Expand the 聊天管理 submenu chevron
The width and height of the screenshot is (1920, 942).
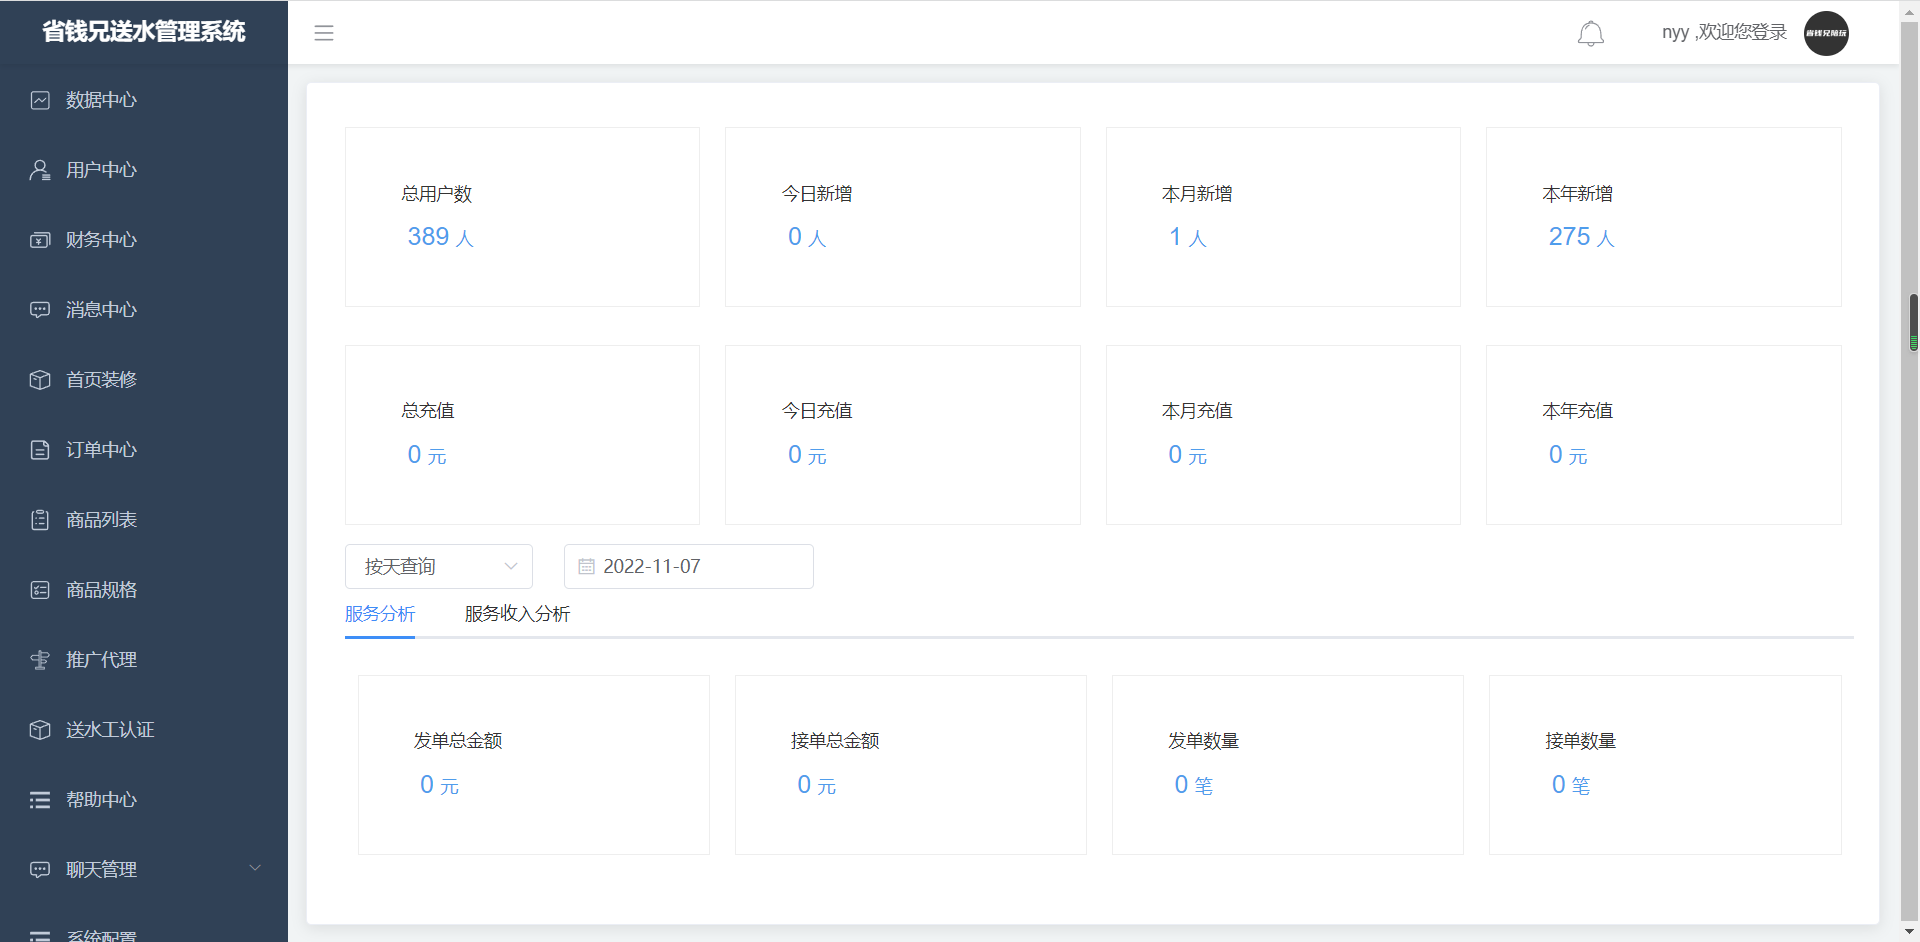click(255, 868)
